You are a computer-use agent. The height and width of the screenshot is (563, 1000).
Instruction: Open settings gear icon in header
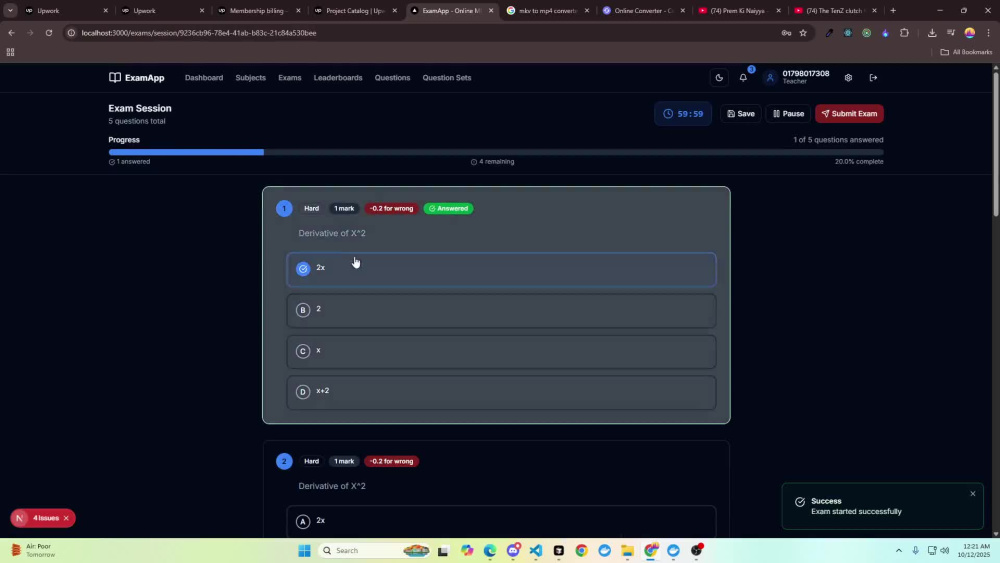[x=848, y=78]
